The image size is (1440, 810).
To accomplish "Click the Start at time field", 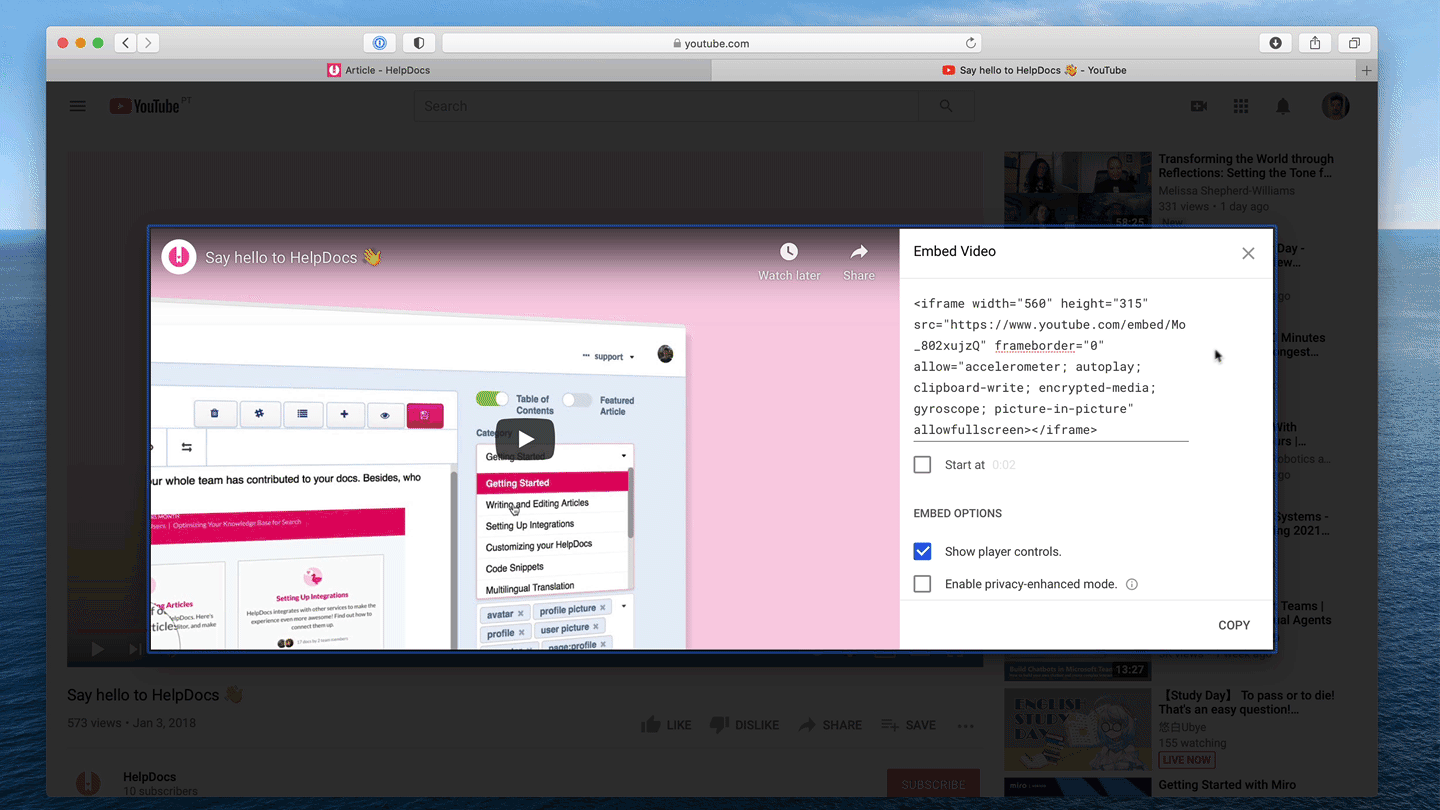I will click(1004, 465).
